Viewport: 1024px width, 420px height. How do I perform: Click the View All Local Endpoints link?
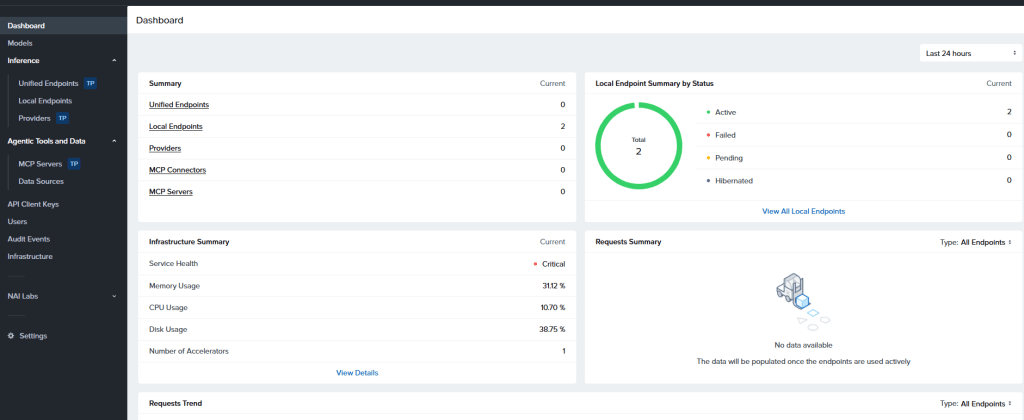coord(803,211)
